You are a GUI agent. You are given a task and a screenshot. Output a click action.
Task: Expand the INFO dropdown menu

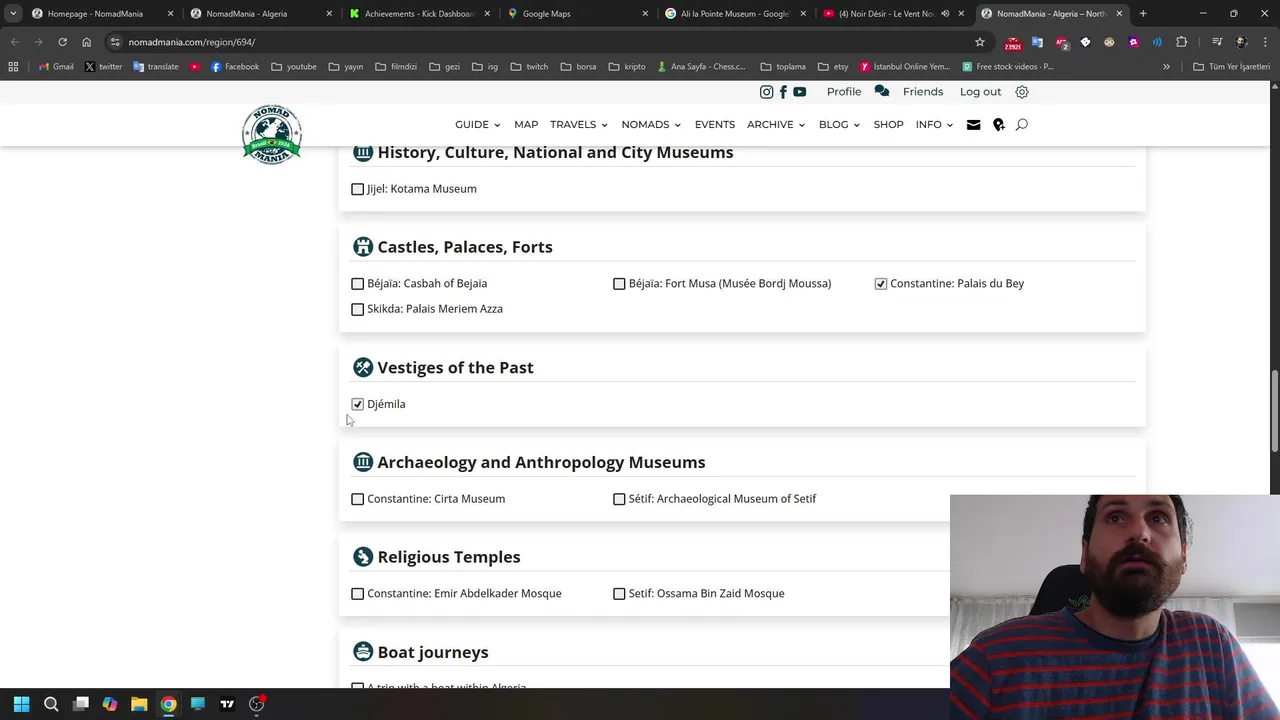[x=935, y=125]
